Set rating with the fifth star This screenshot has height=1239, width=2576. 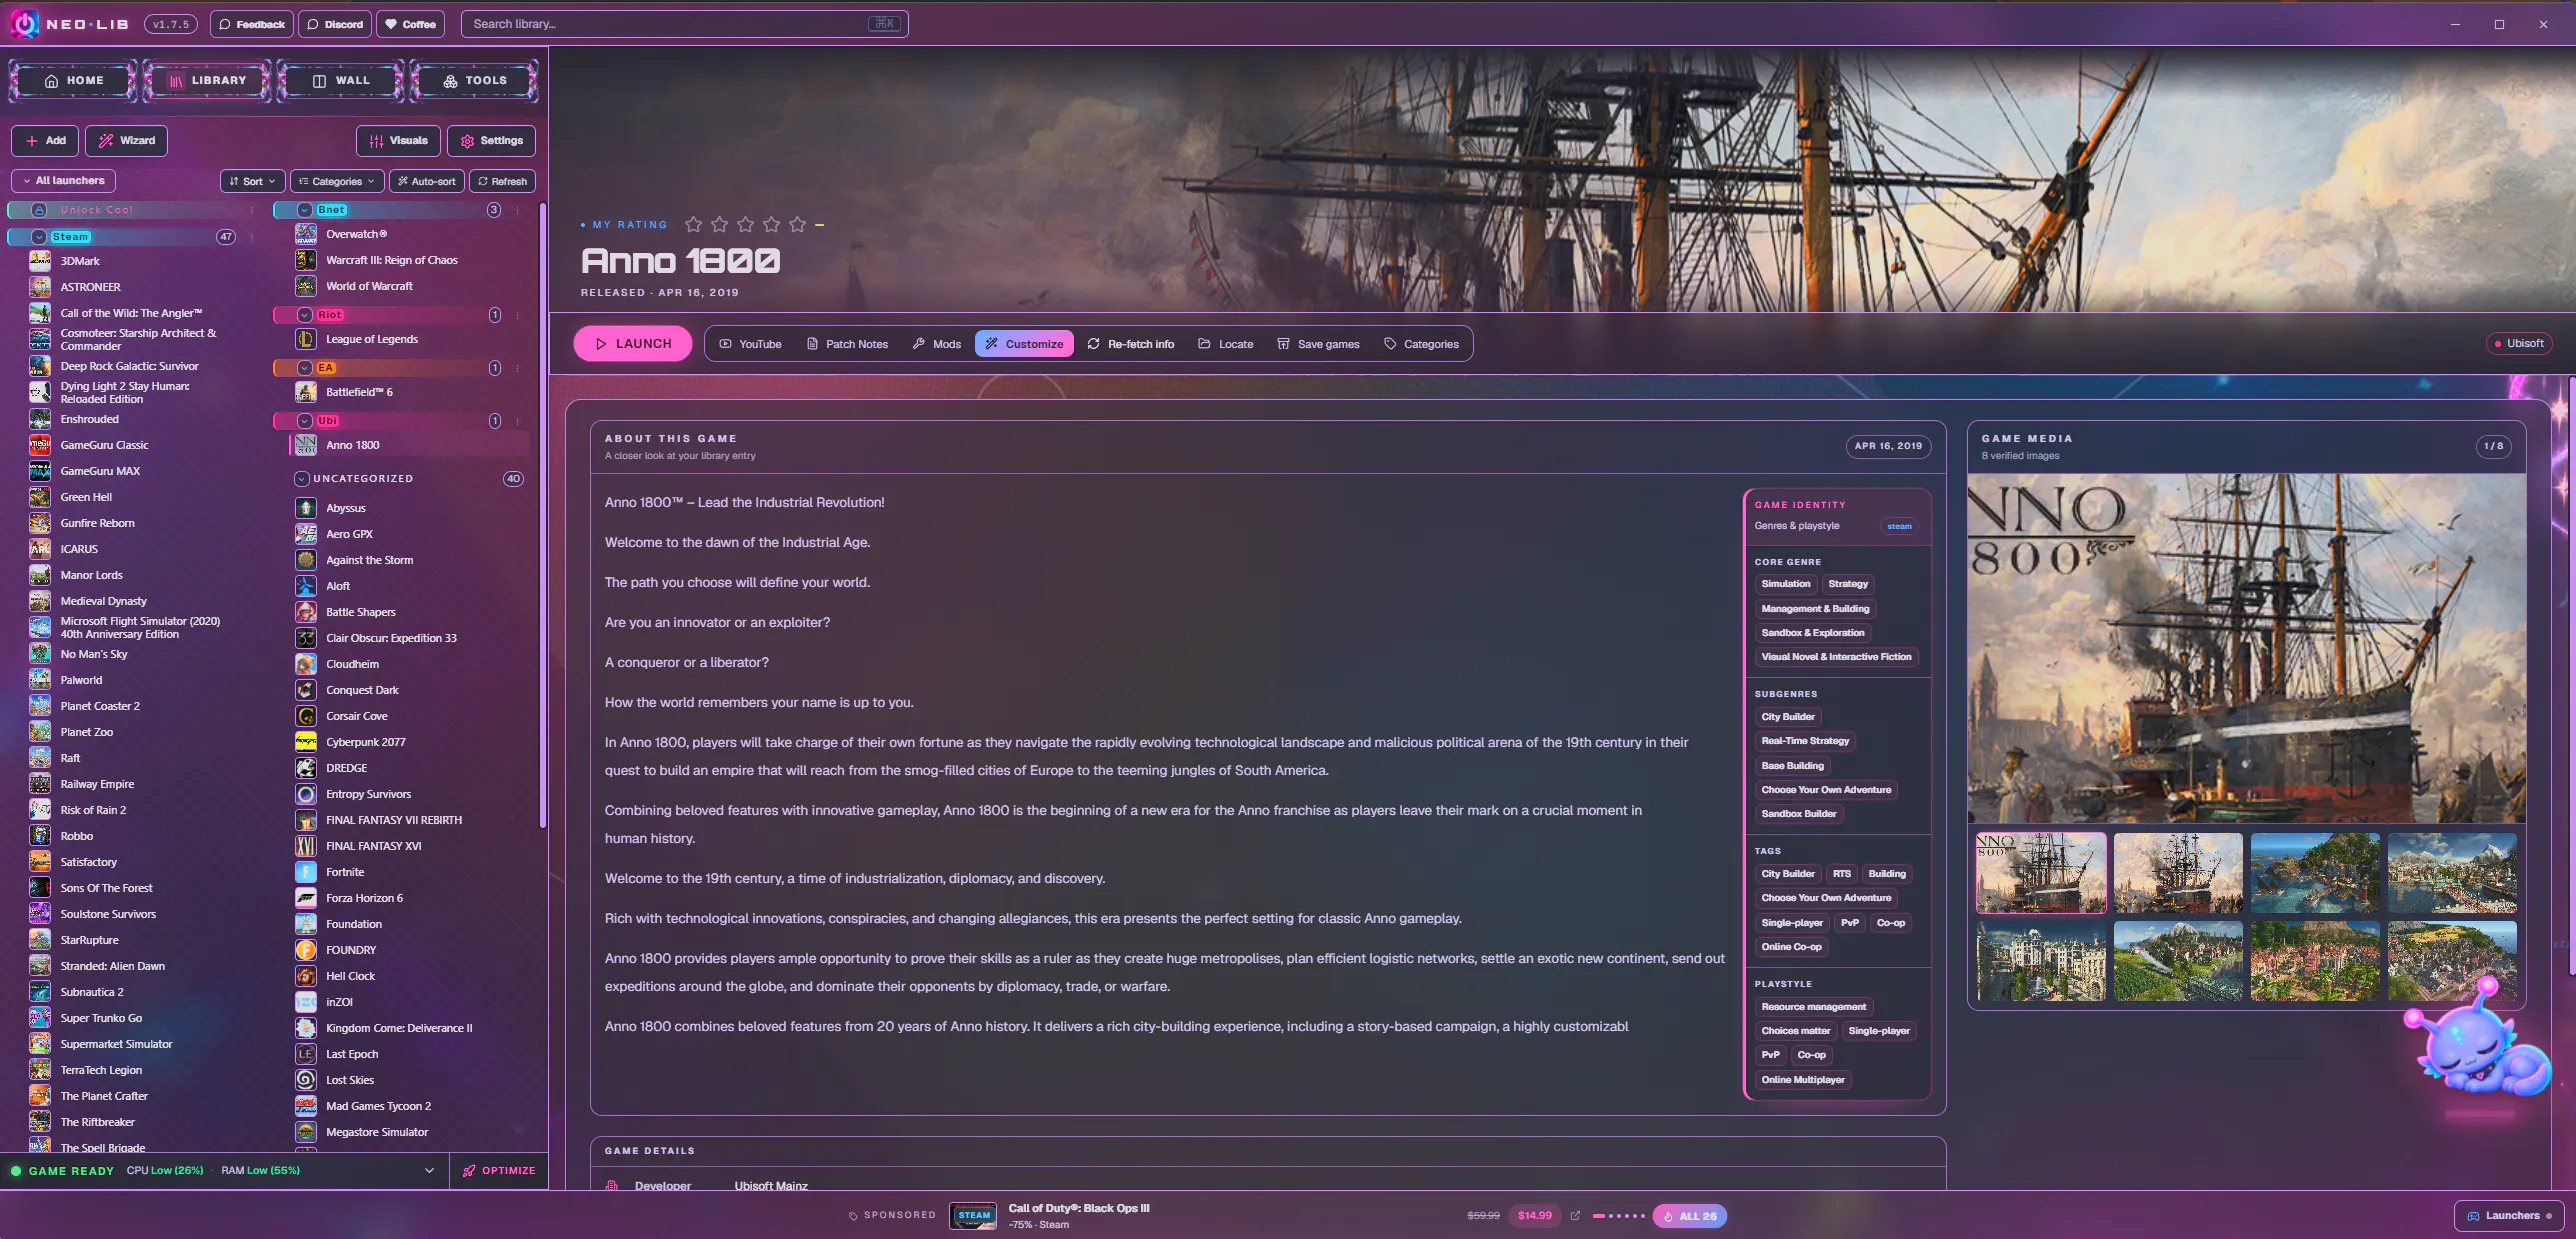click(x=797, y=225)
